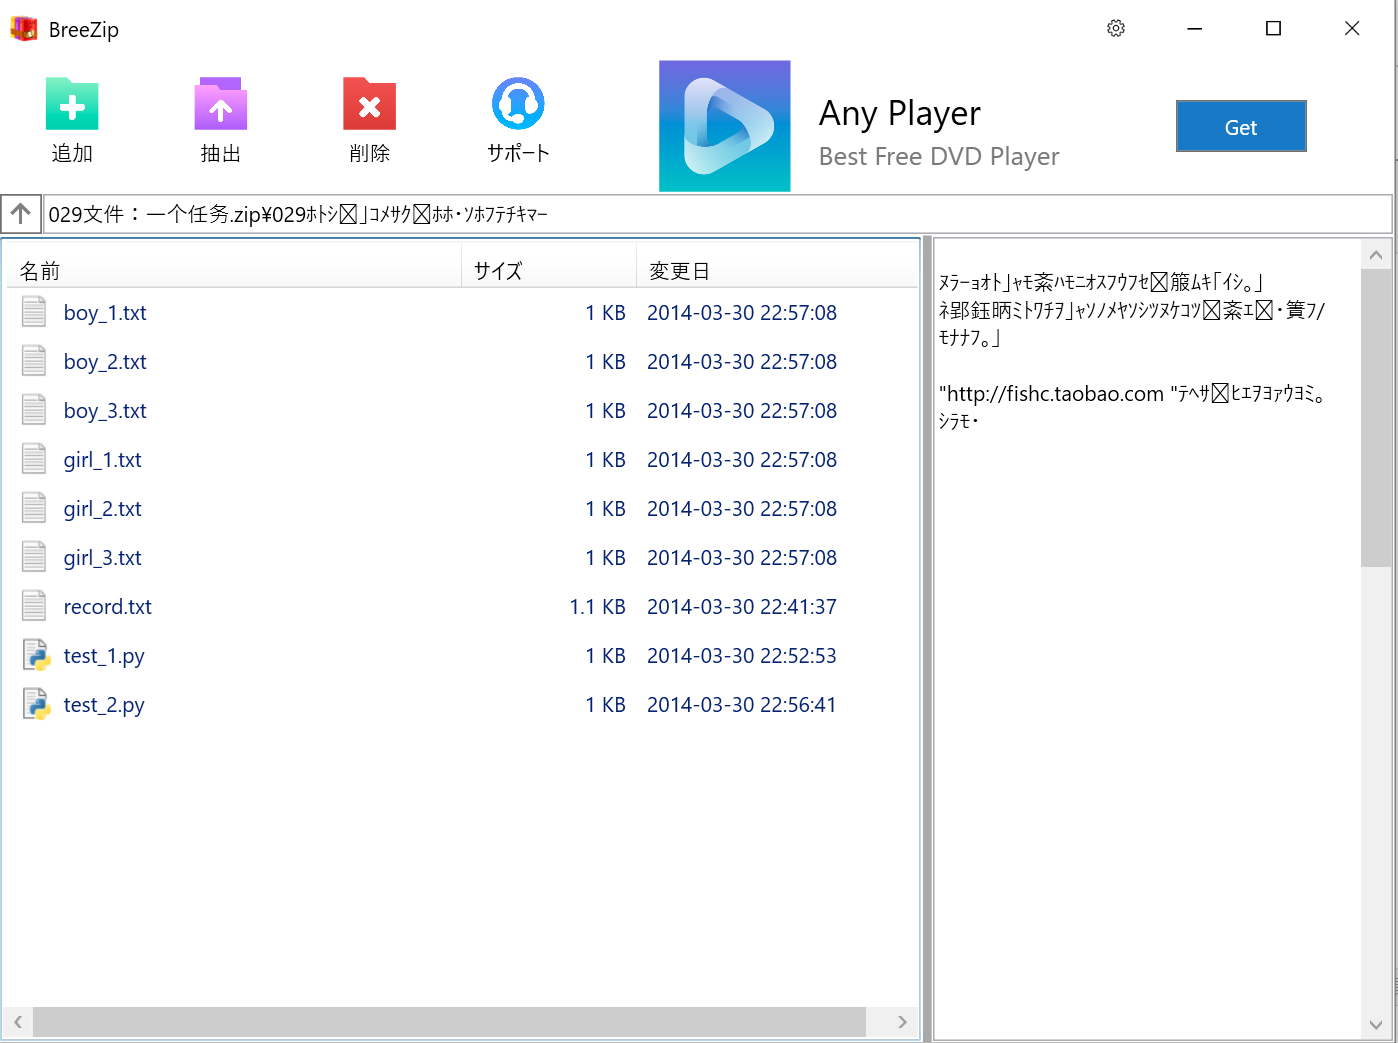Click into the archive path field
The height and width of the screenshot is (1043, 1398).
(x=718, y=214)
